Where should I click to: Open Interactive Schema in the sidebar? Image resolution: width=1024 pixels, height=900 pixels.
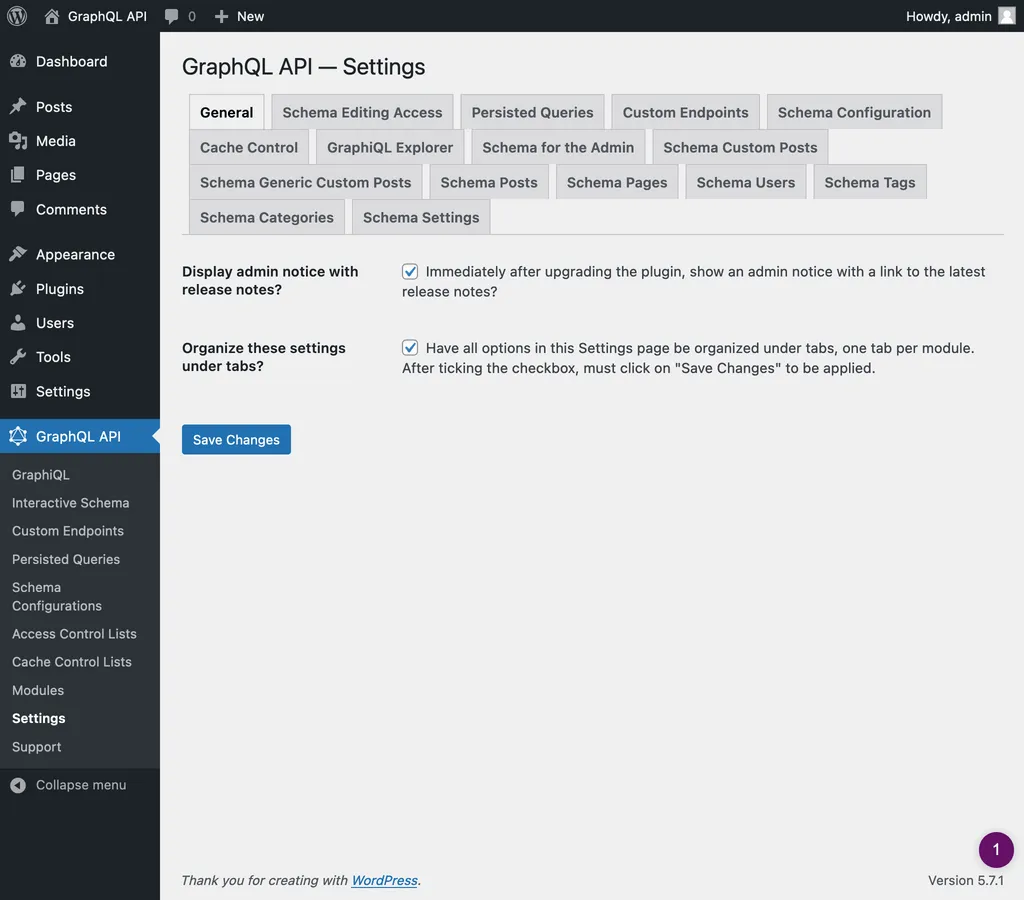(x=71, y=503)
